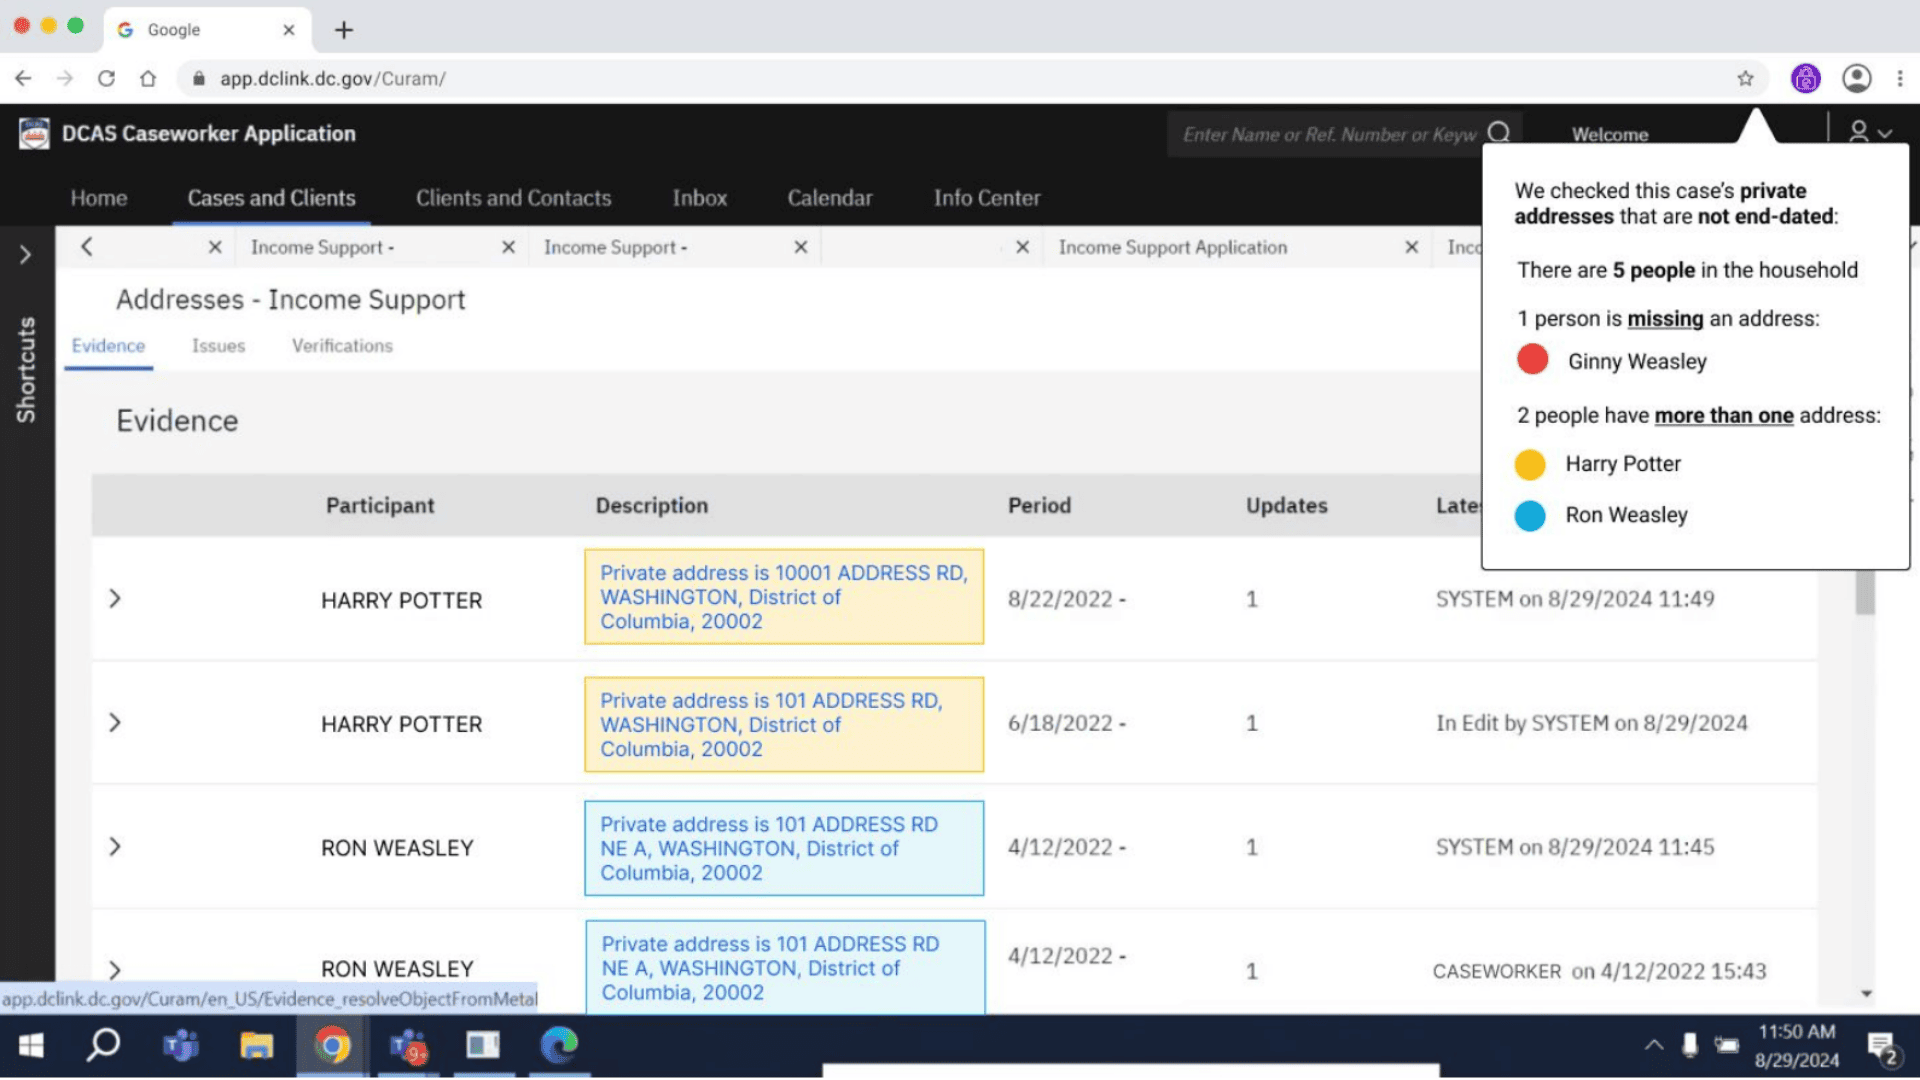Image resolution: width=1920 pixels, height=1080 pixels.
Task: Open Windows taskbar search
Action: point(103,1046)
